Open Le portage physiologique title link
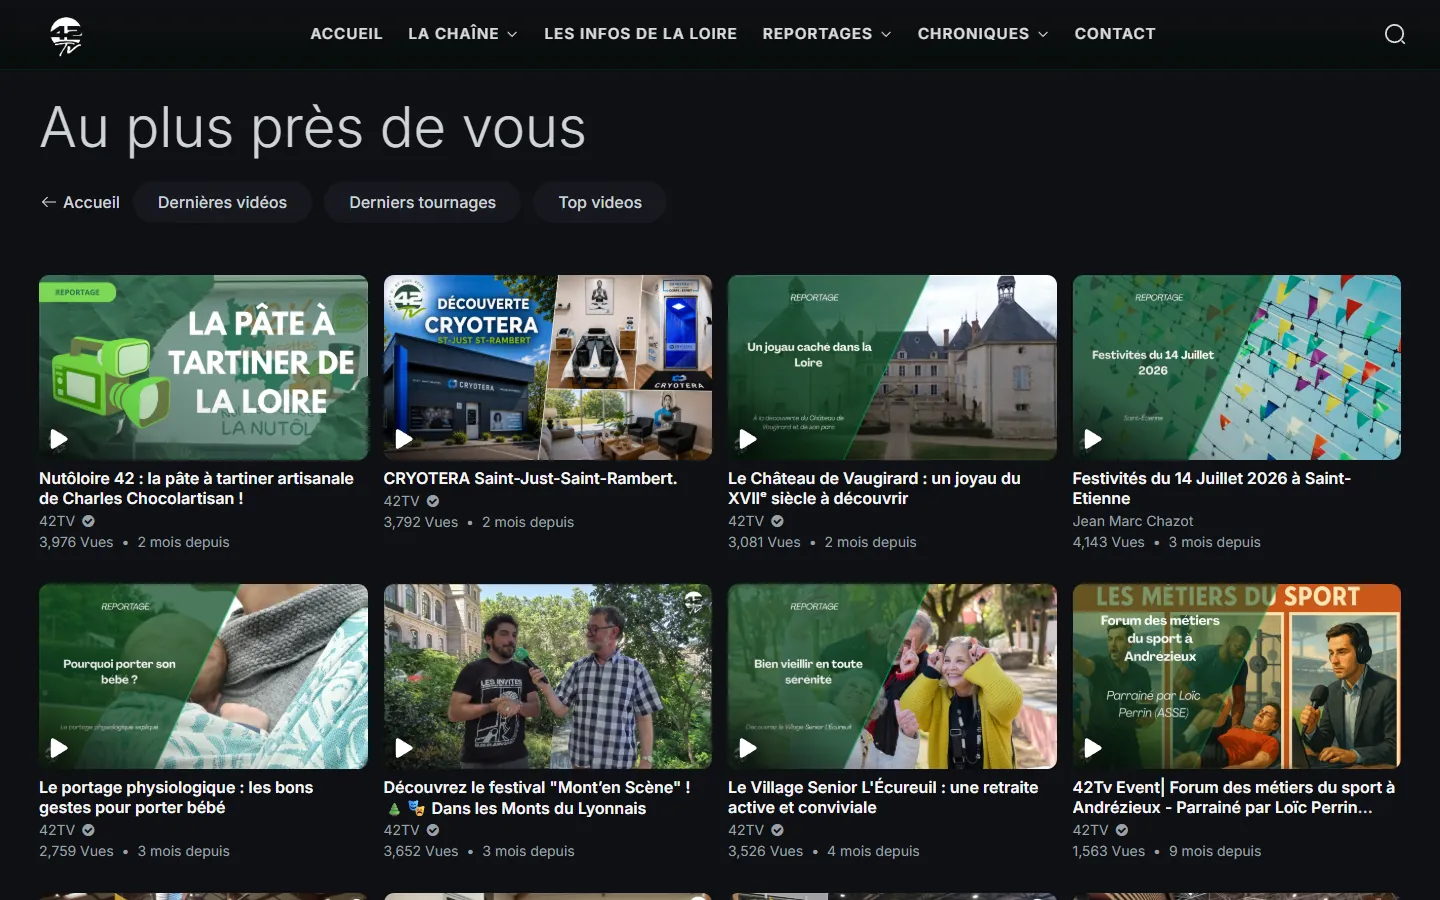Screen dimensions: 1440x900 [176, 797]
